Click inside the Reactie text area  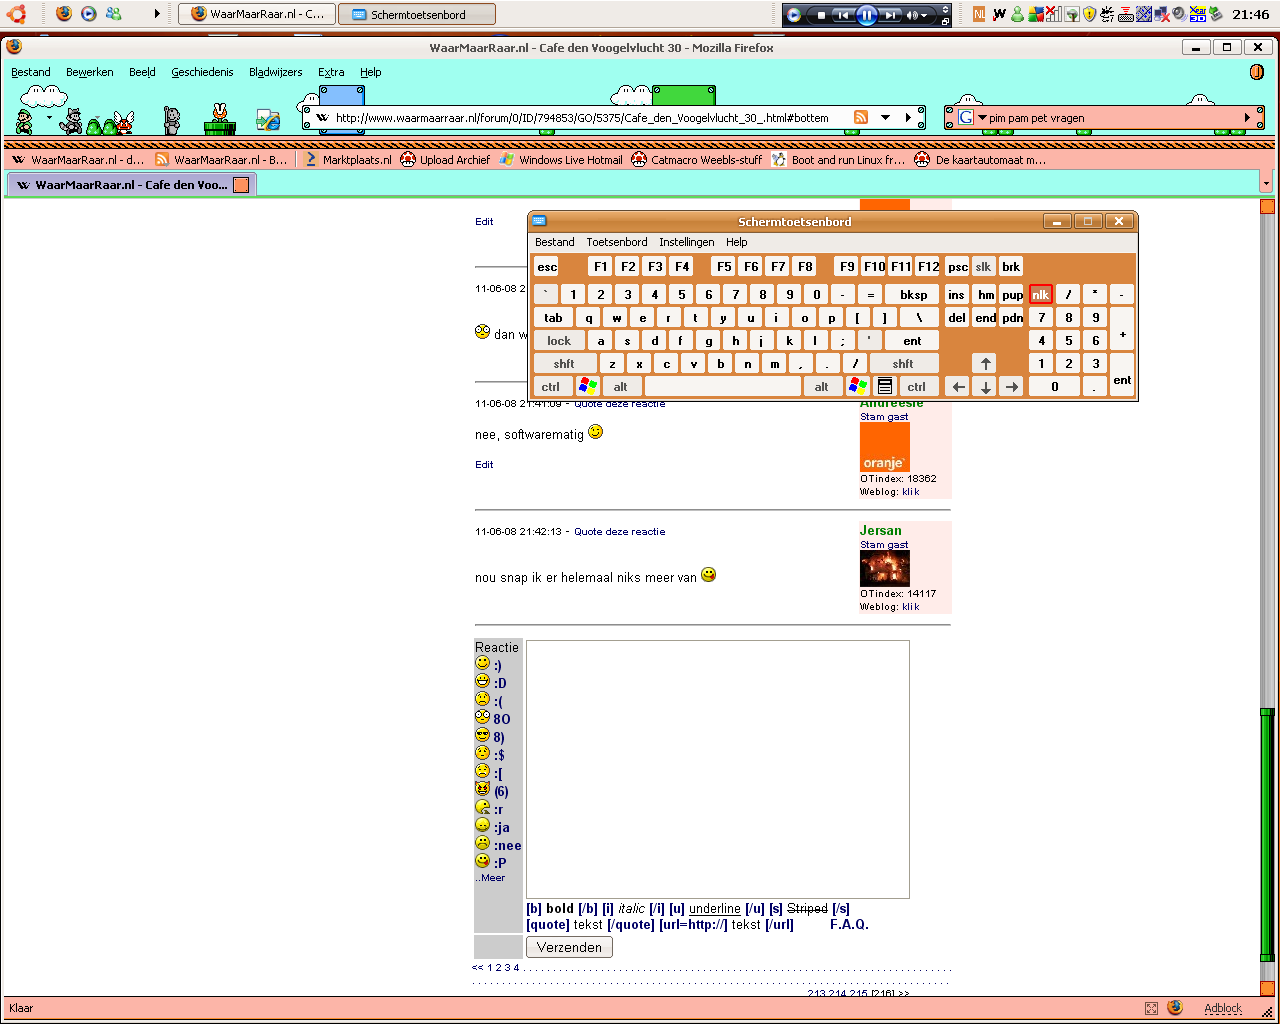click(717, 769)
